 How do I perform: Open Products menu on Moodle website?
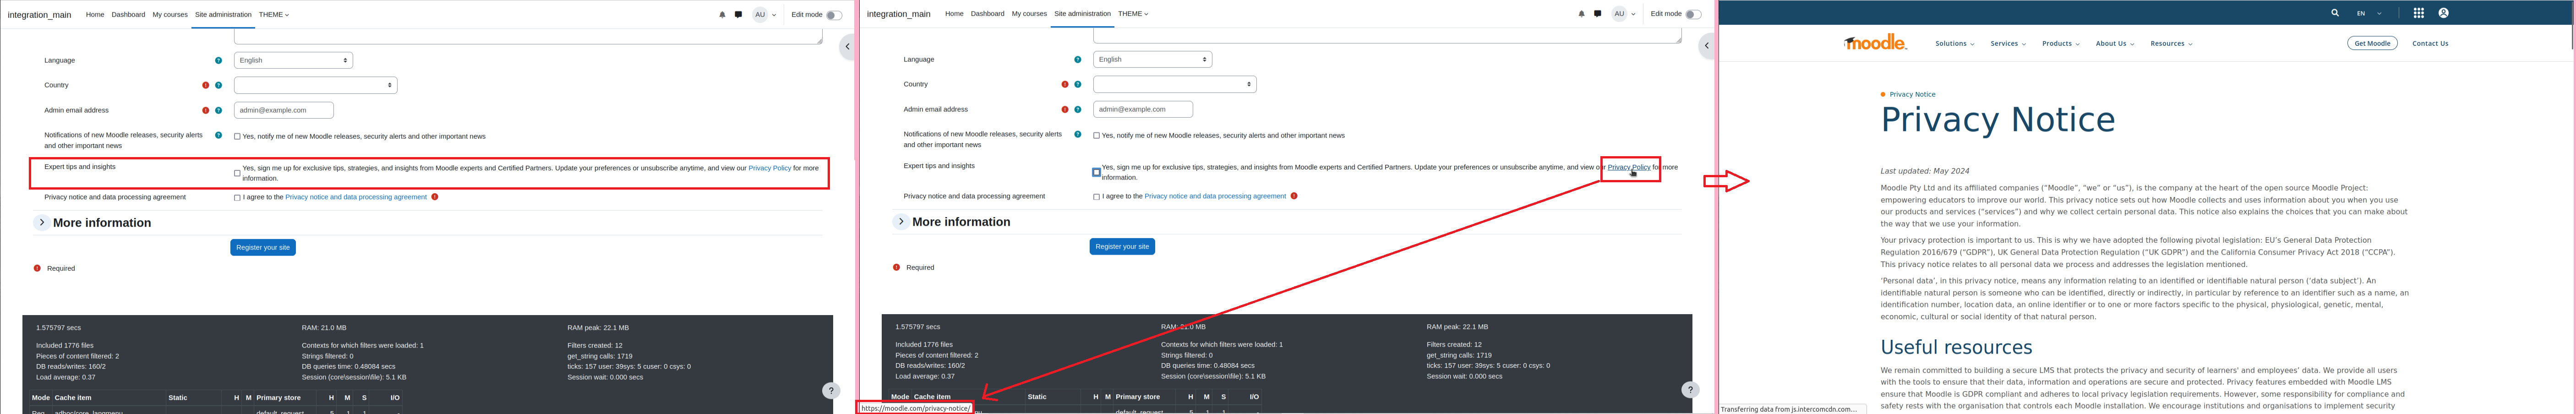[x=2061, y=43]
